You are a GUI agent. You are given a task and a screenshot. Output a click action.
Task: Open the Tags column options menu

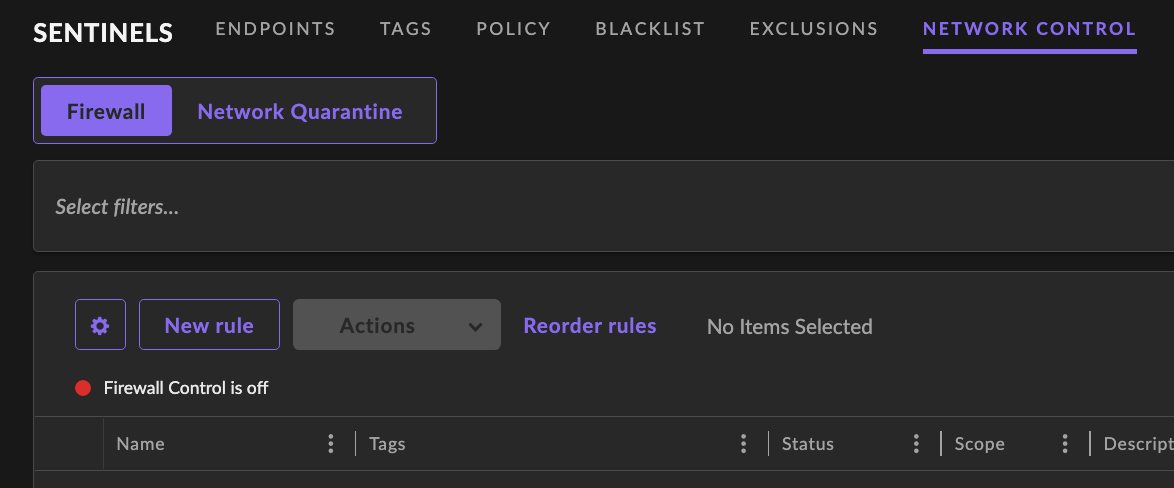[744, 444]
